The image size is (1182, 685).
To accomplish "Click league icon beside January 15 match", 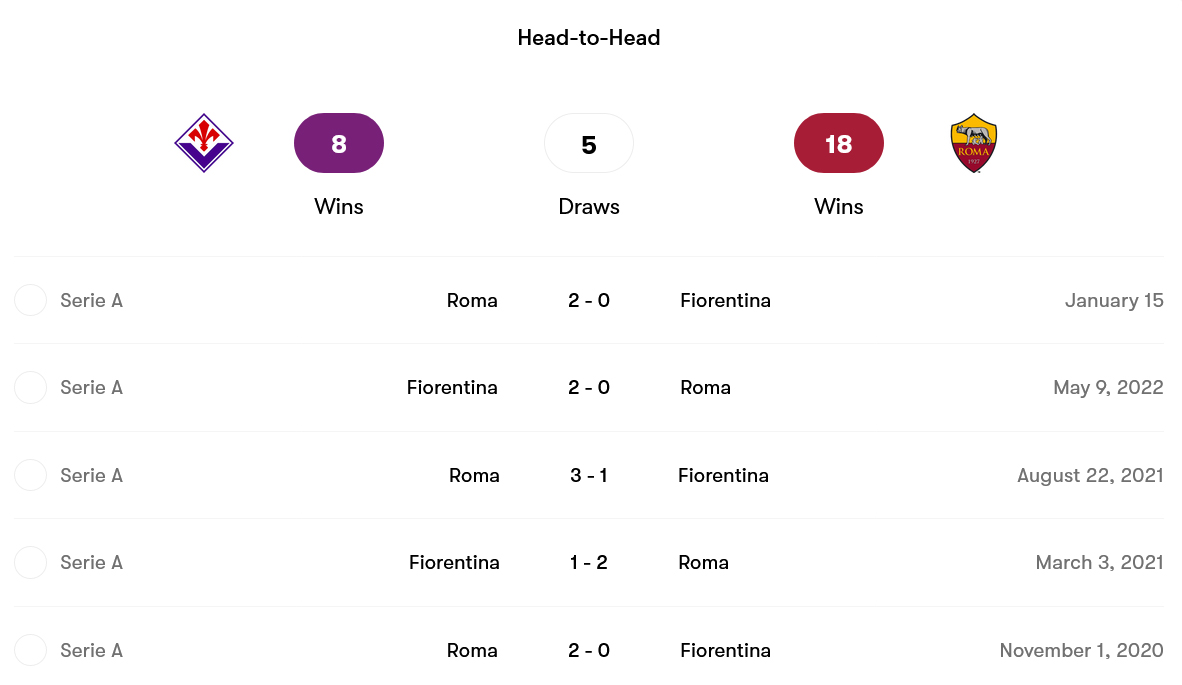I will 31,300.
